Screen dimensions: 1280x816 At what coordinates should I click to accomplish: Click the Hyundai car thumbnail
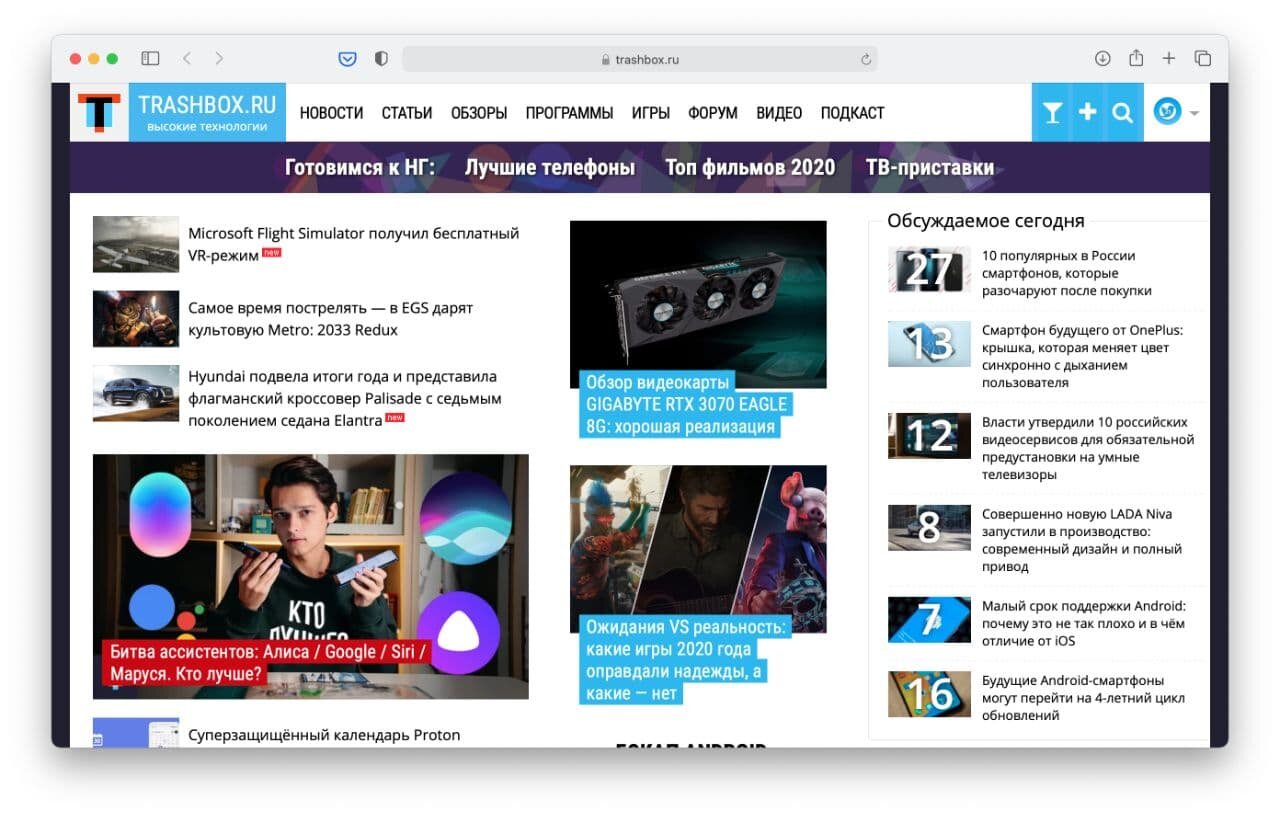point(136,394)
